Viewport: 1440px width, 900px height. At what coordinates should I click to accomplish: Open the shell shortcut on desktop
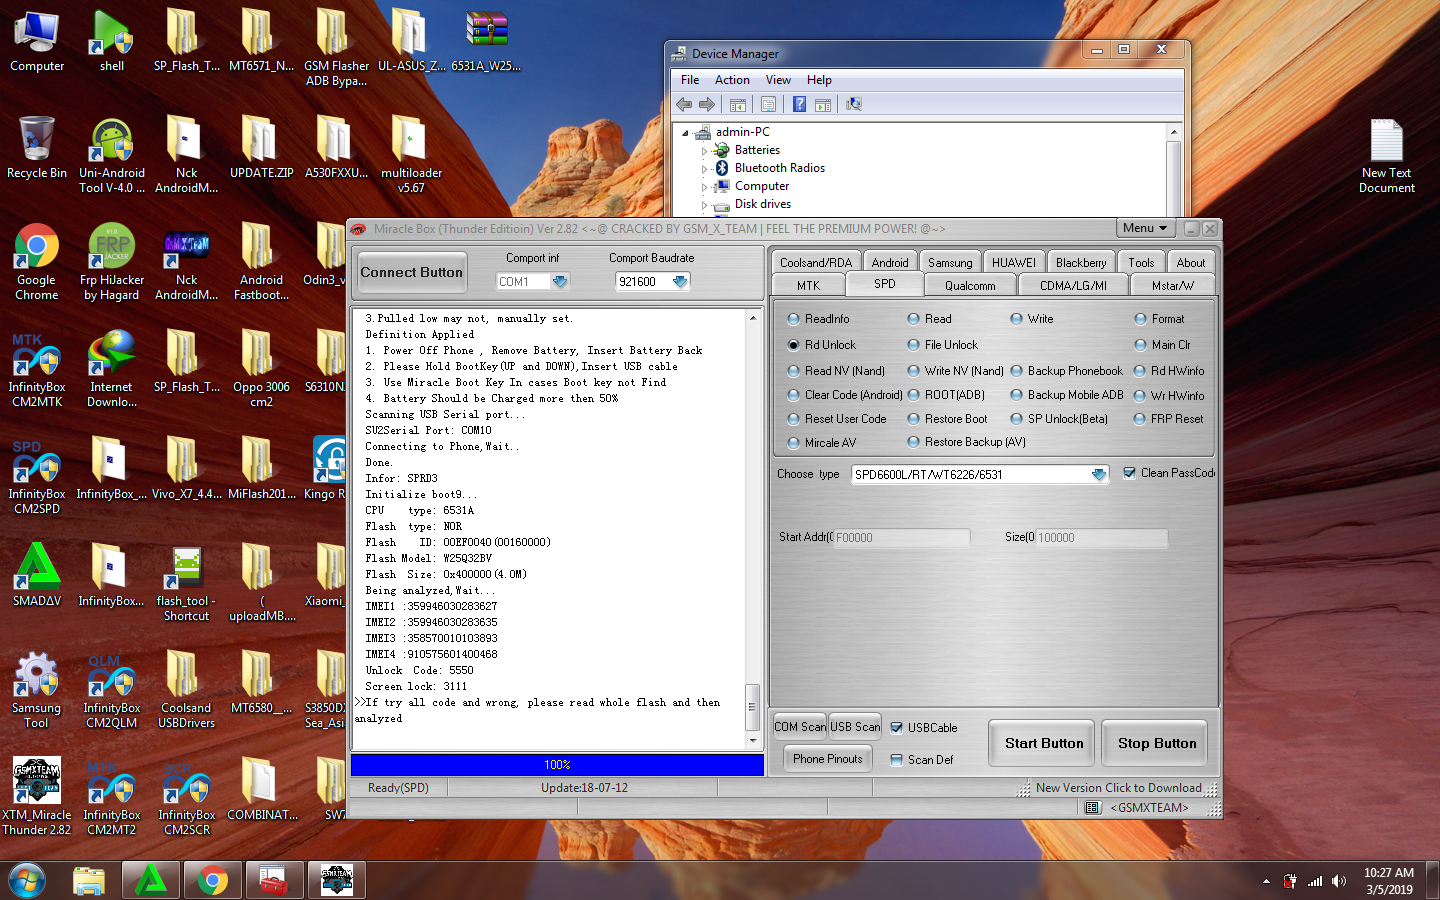point(112,40)
